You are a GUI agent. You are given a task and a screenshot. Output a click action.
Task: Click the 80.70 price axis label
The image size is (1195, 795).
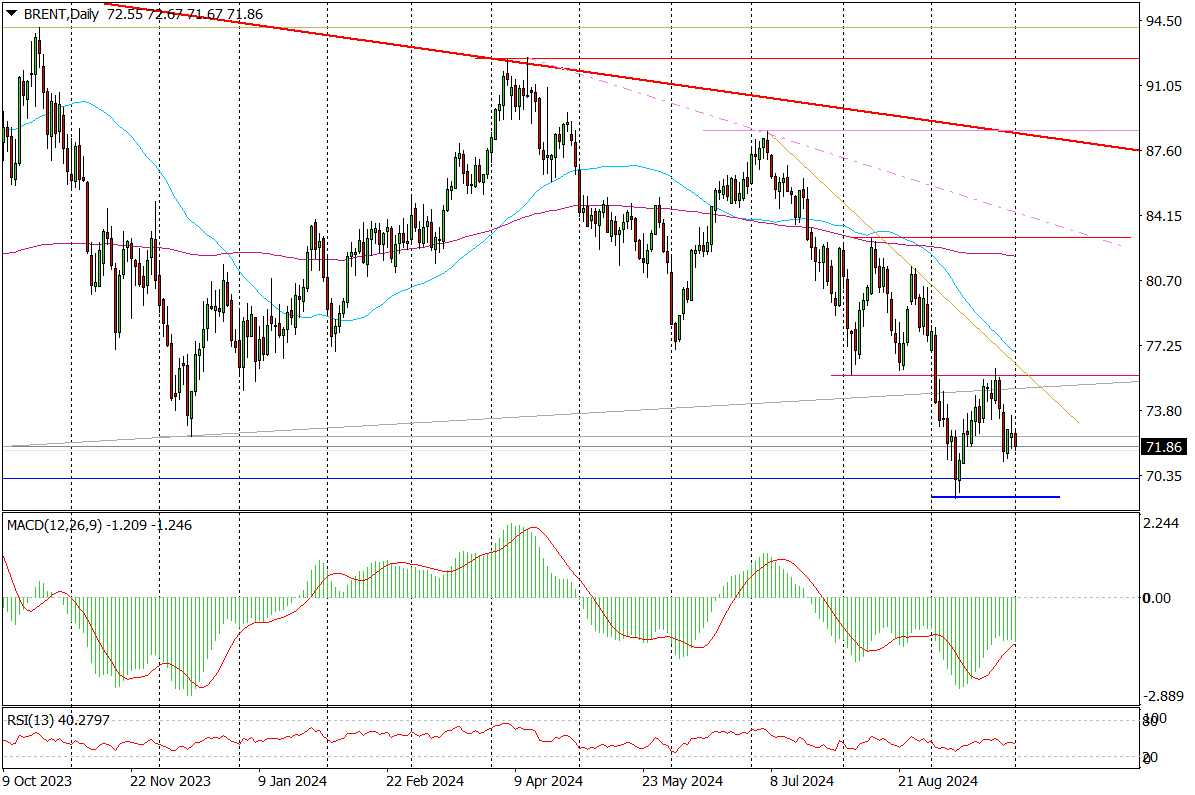(1164, 281)
